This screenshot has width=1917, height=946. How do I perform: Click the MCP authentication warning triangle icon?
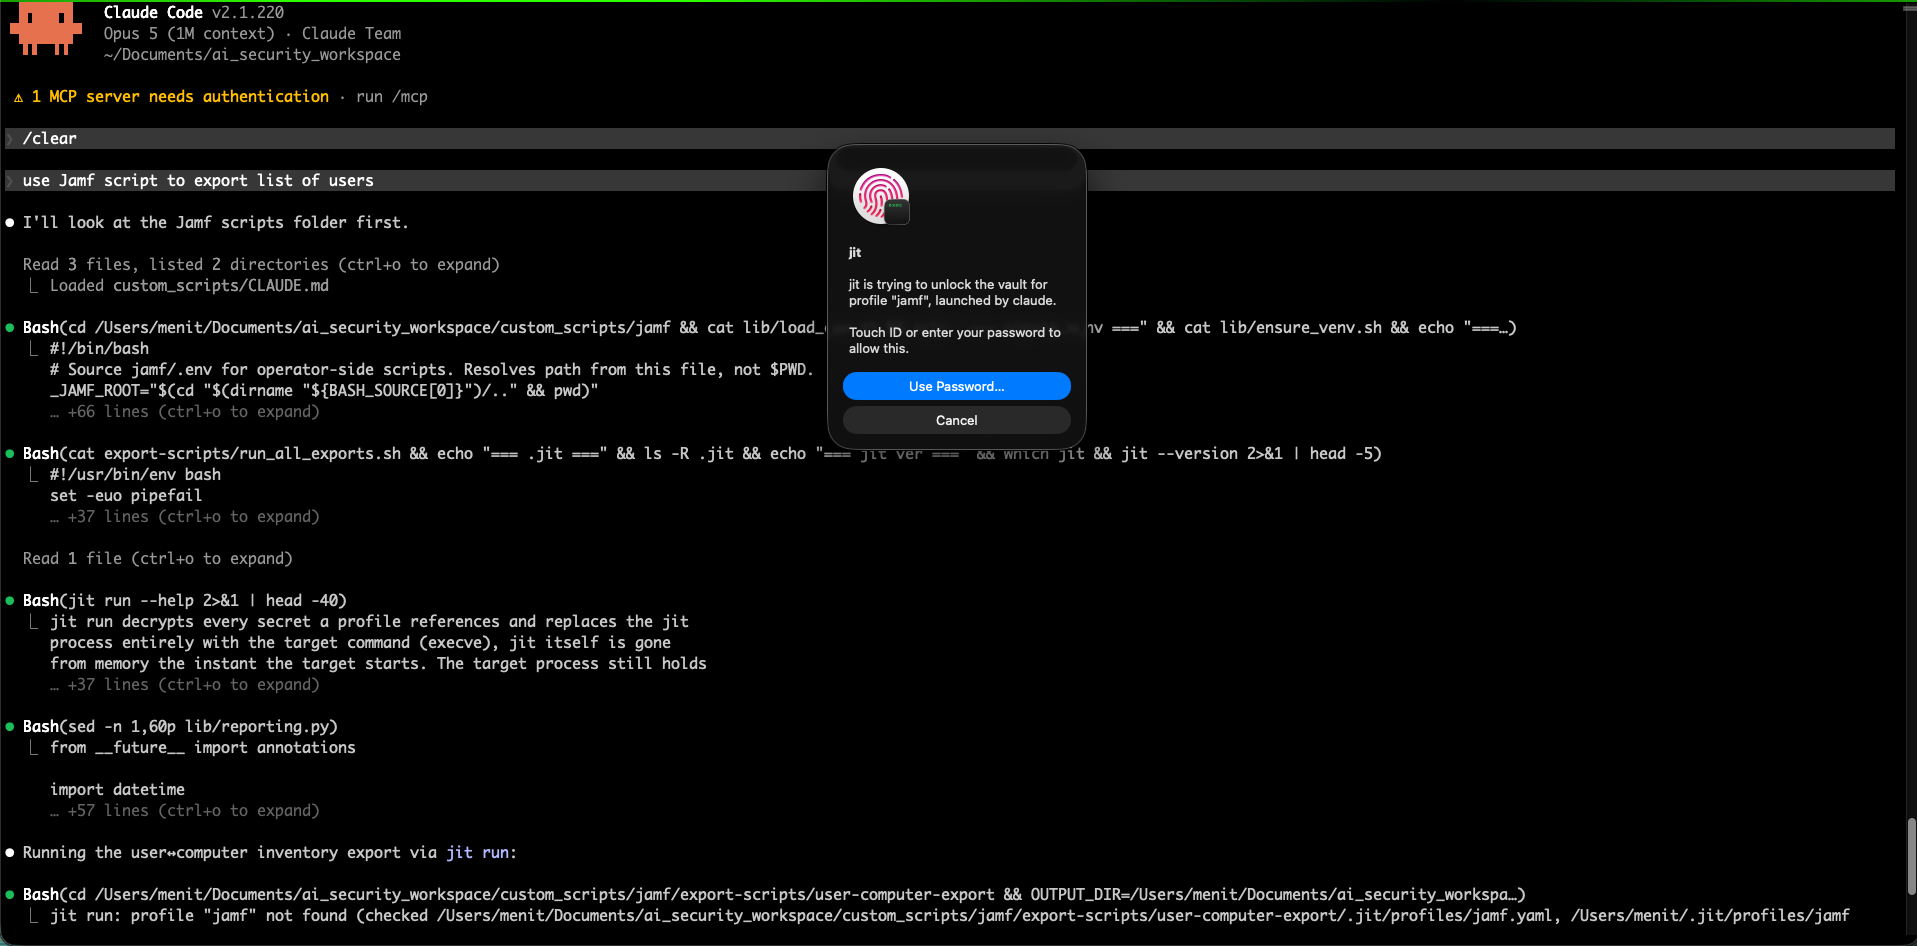click(18, 97)
